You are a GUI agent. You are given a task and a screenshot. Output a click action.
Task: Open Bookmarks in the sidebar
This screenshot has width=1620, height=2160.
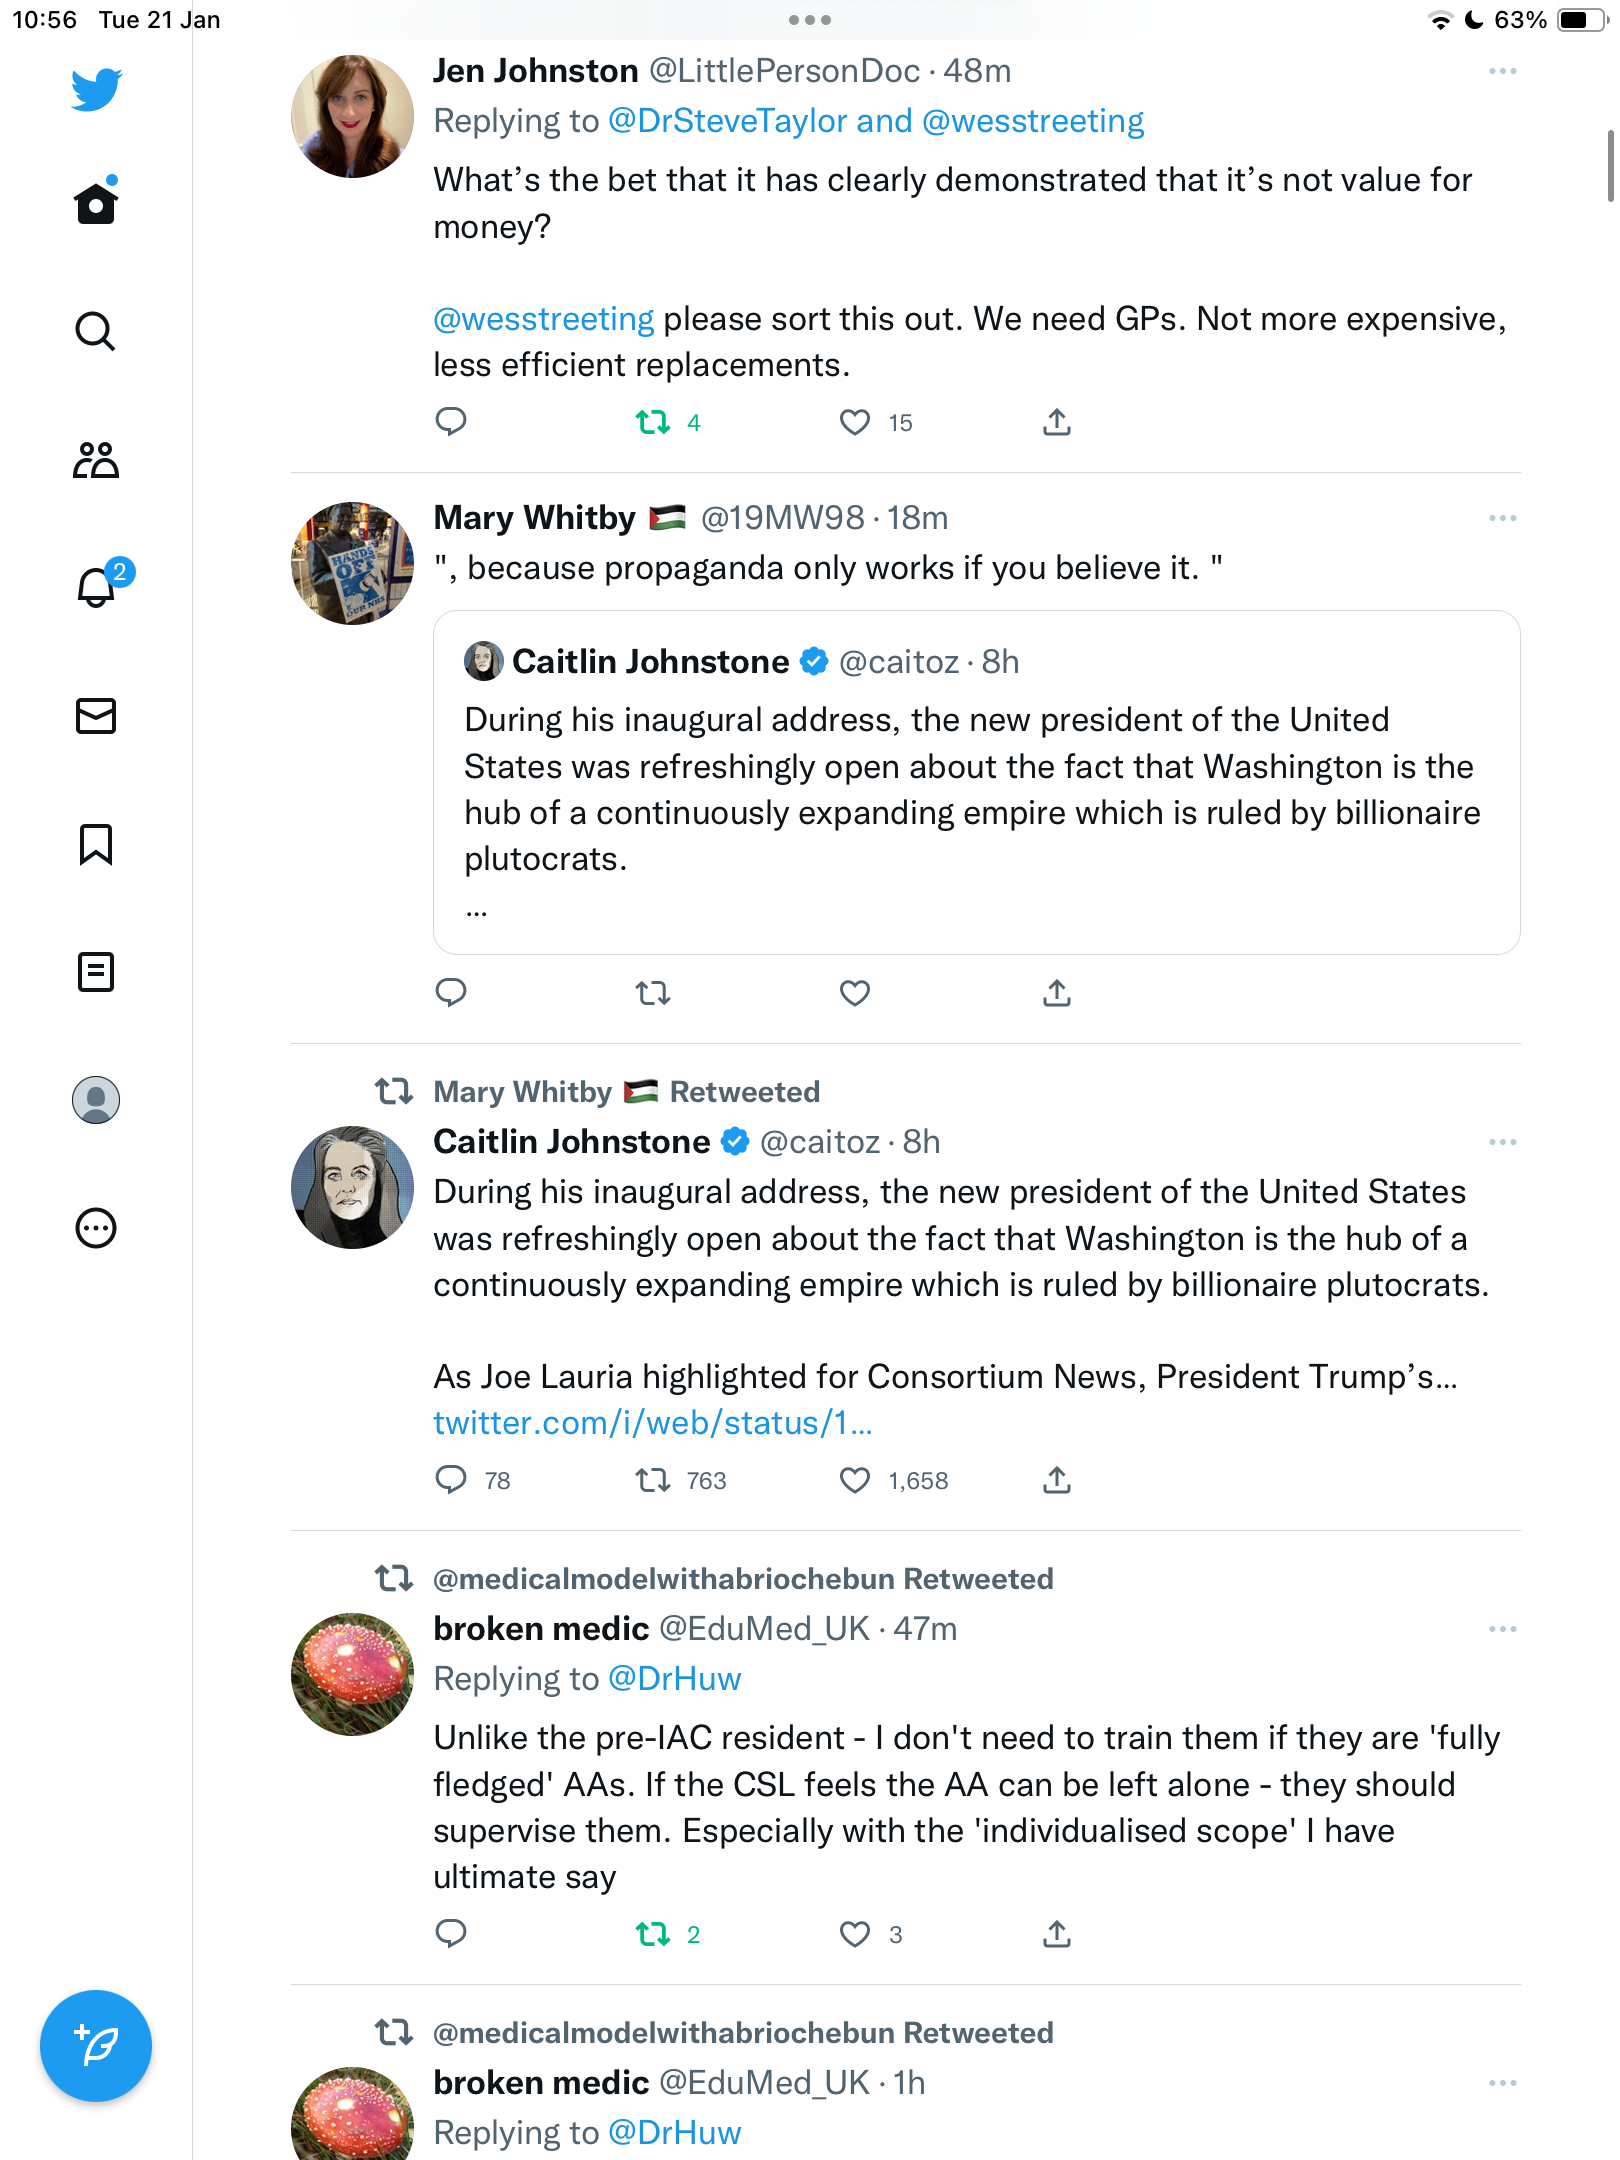[x=96, y=844]
